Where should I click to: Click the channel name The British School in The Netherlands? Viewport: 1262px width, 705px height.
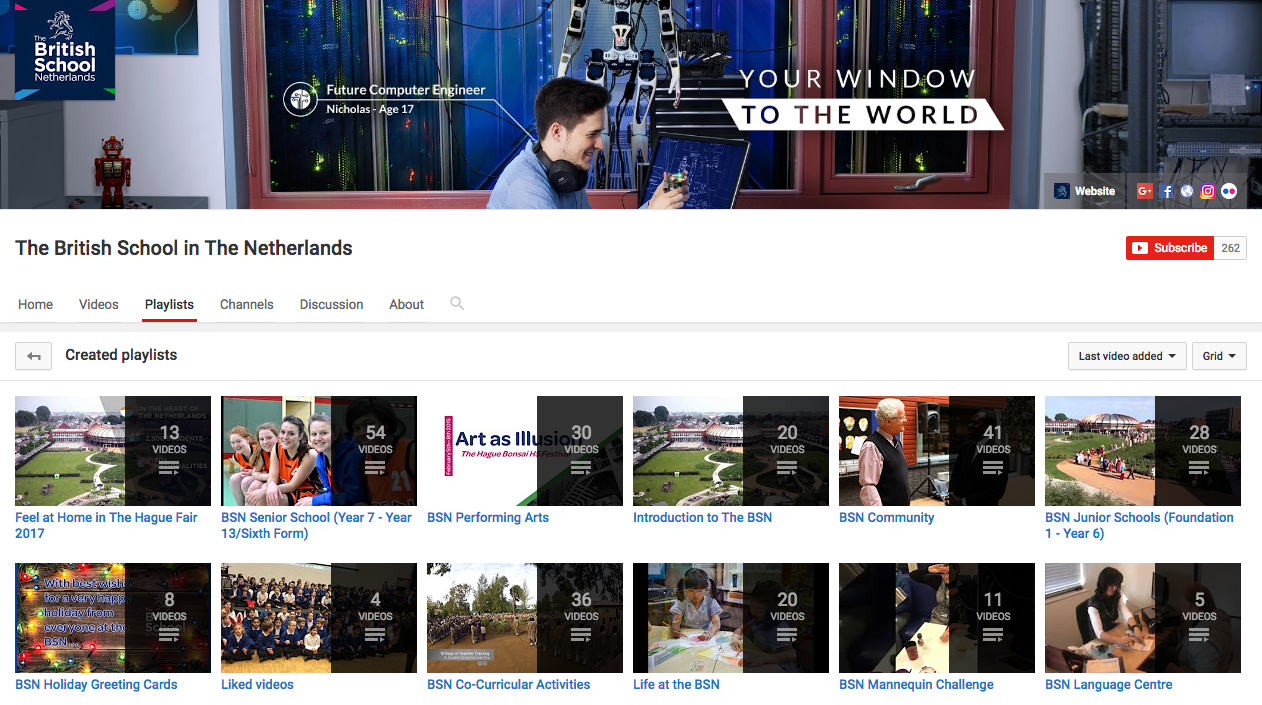pos(184,248)
